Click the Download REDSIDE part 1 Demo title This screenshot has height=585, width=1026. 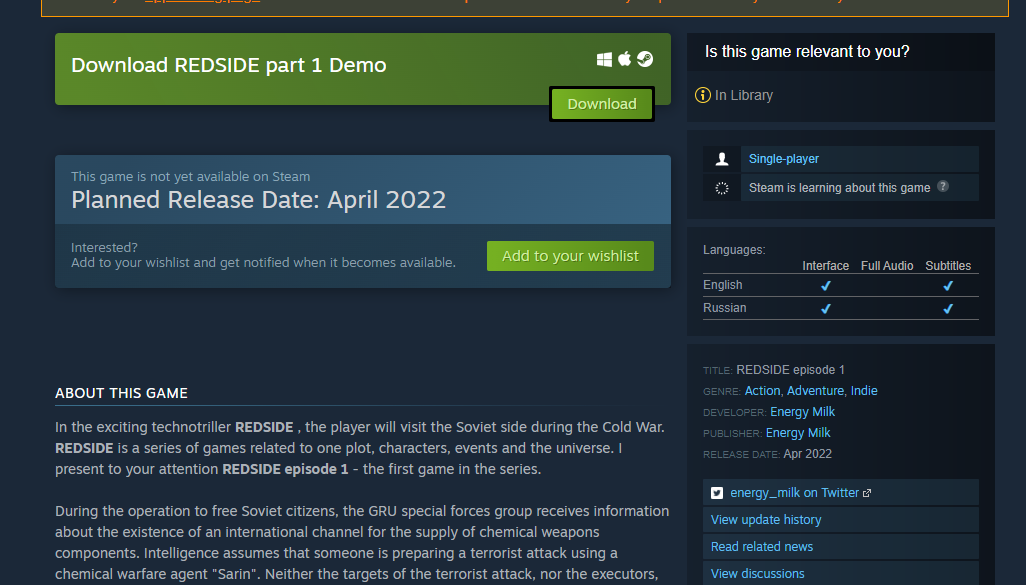(228, 65)
